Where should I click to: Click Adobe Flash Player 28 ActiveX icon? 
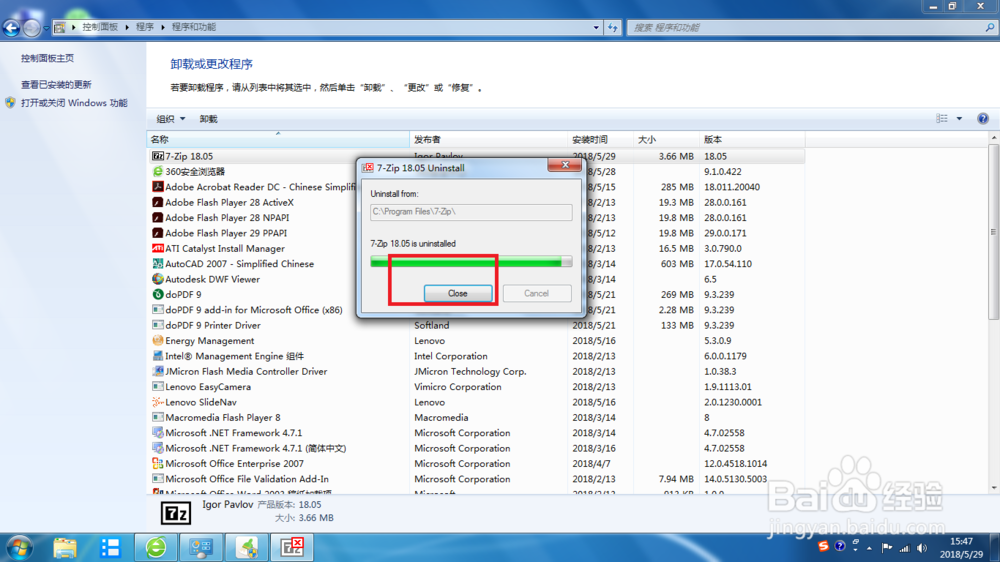point(158,202)
